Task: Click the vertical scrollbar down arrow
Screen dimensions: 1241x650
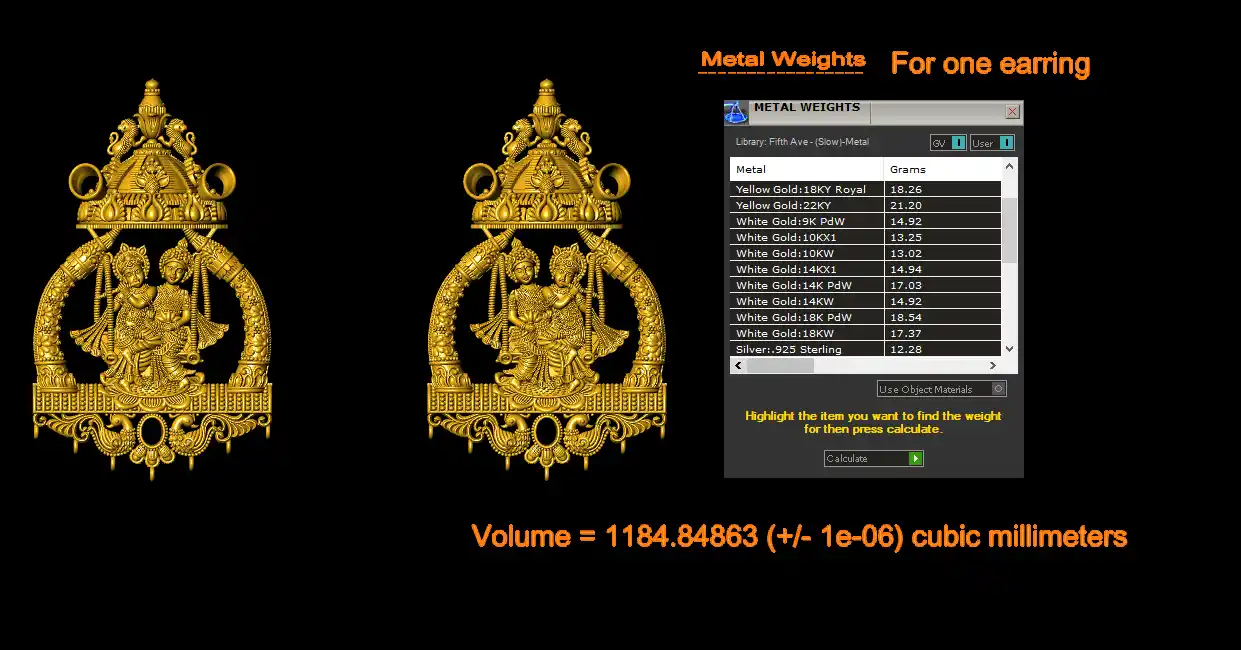Action: (1009, 348)
